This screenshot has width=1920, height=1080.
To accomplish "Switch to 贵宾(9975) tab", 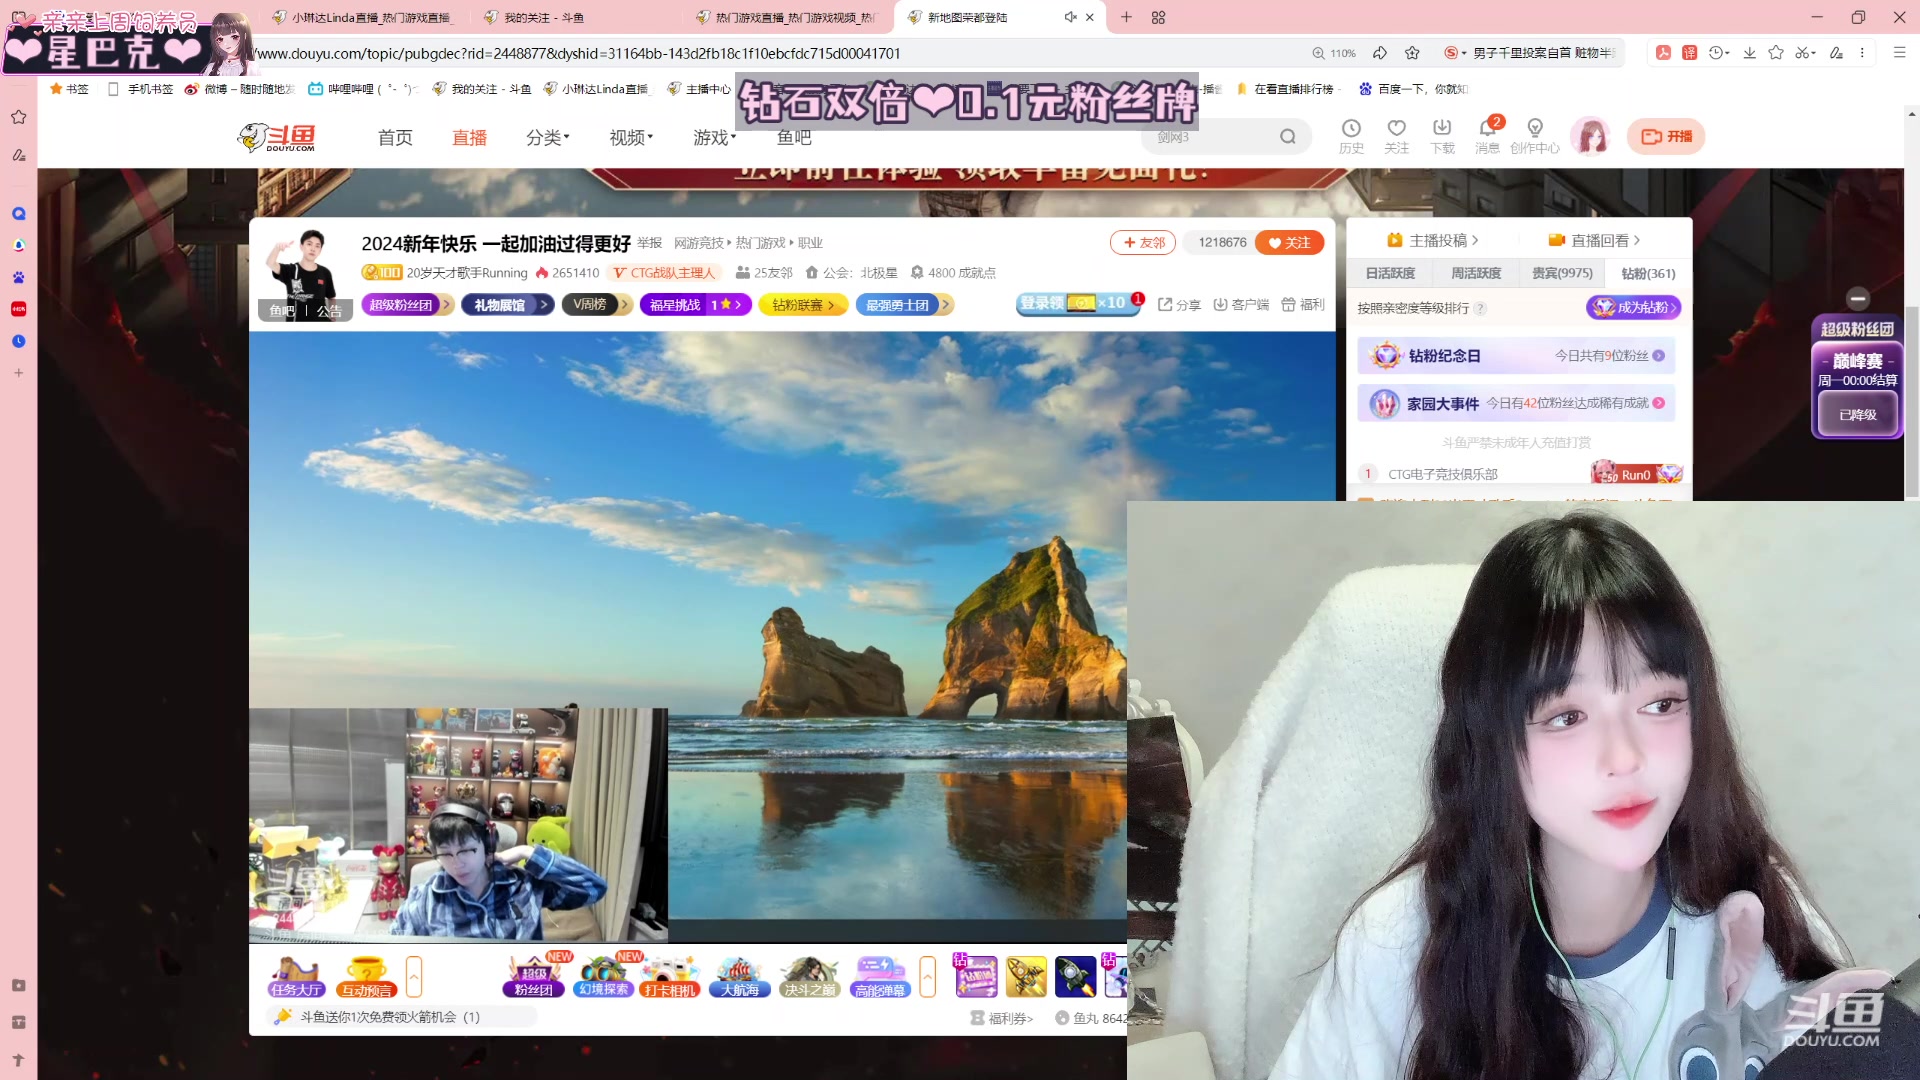I will pyautogui.click(x=1562, y=273).
